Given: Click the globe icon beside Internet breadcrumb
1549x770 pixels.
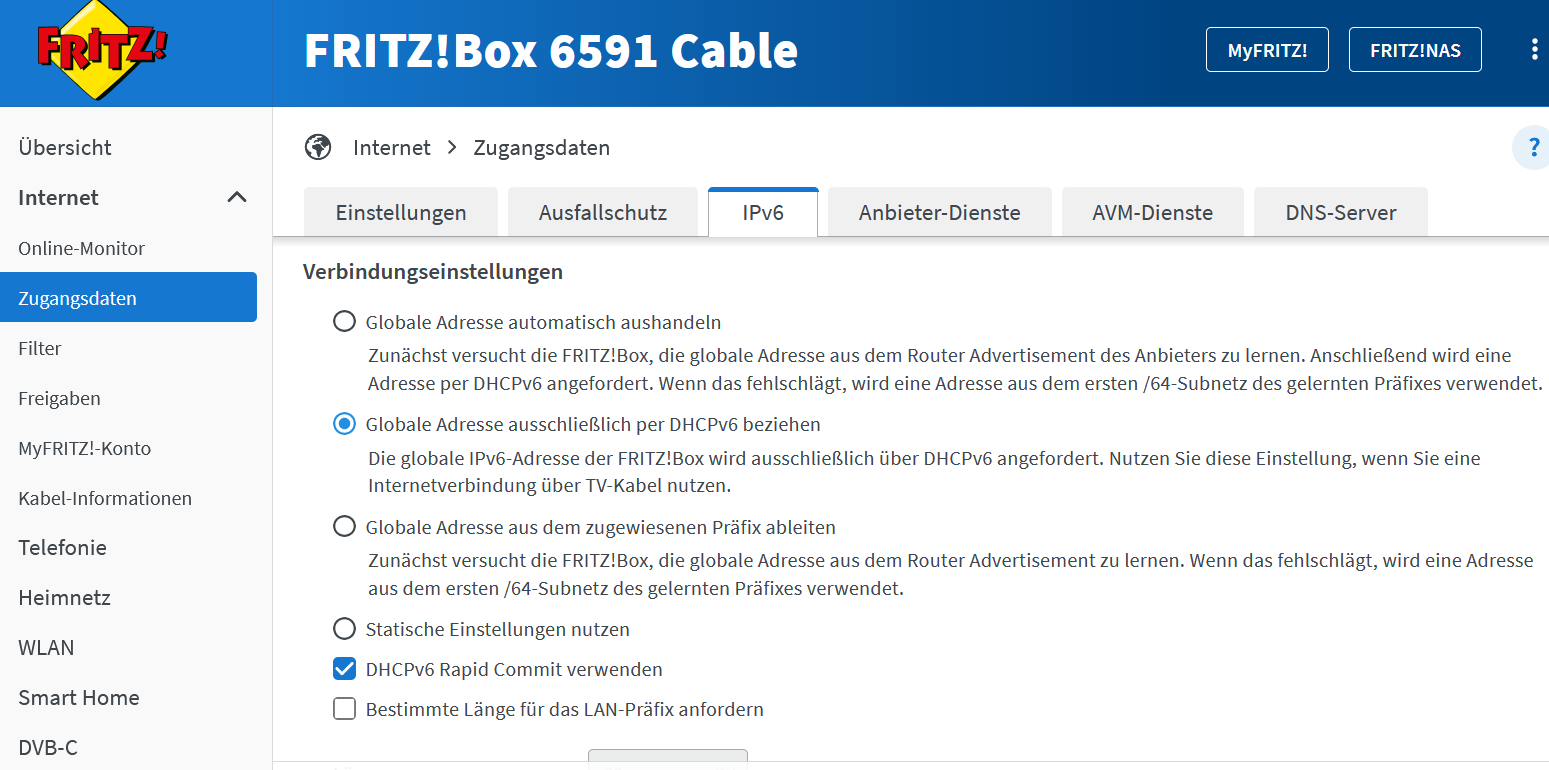Looking at the screenshot, I should (318, 148).
